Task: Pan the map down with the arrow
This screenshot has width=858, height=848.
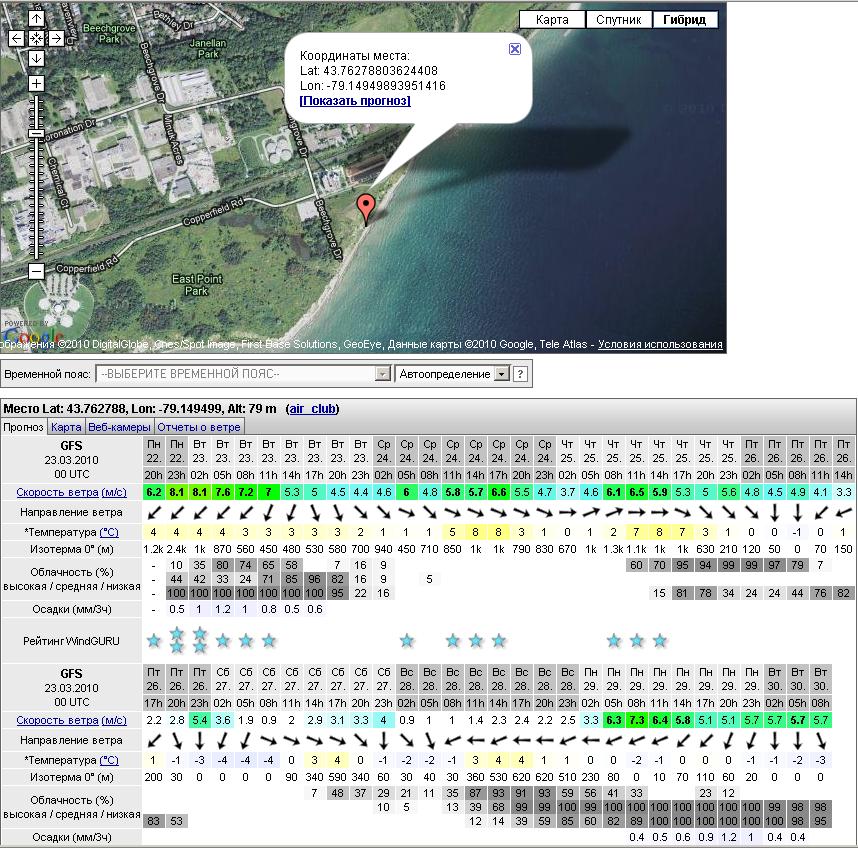Action: point(36,58)
